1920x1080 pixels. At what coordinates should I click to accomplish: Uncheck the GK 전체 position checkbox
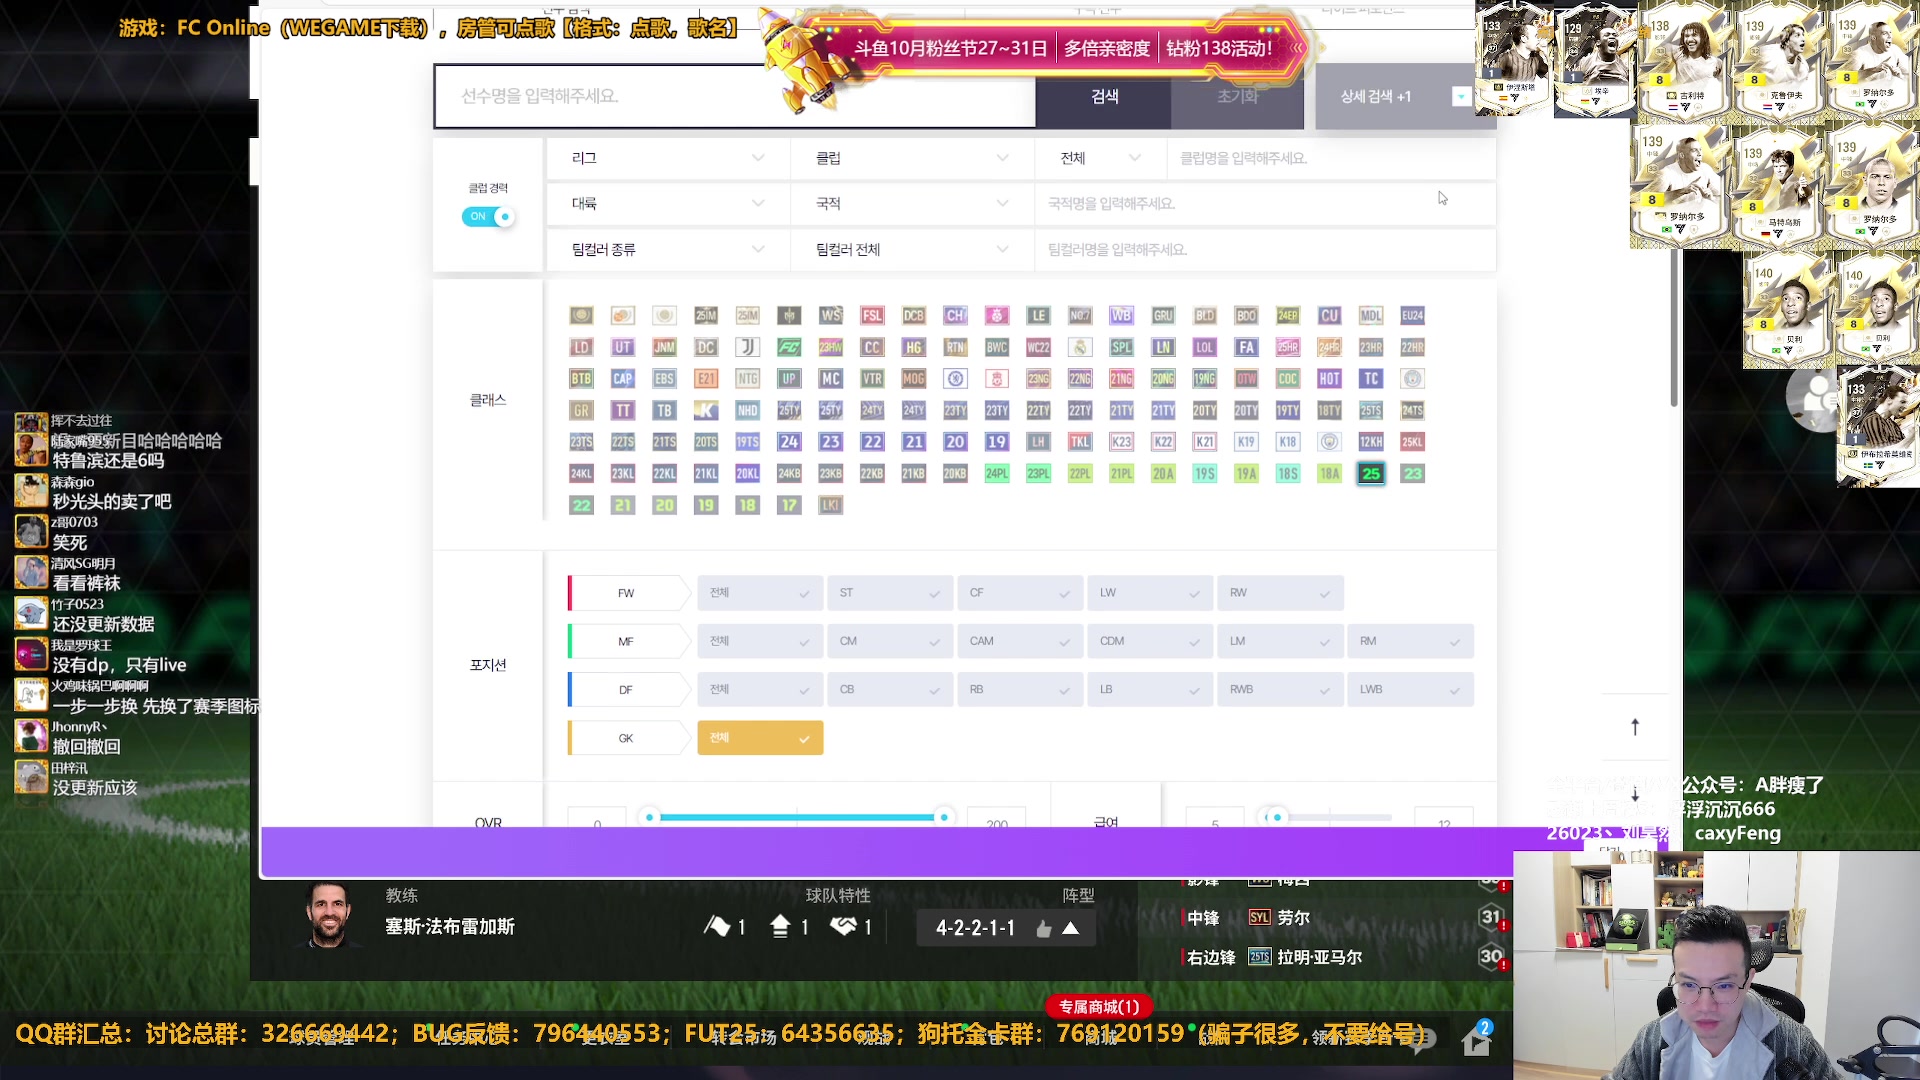[760, 738]
